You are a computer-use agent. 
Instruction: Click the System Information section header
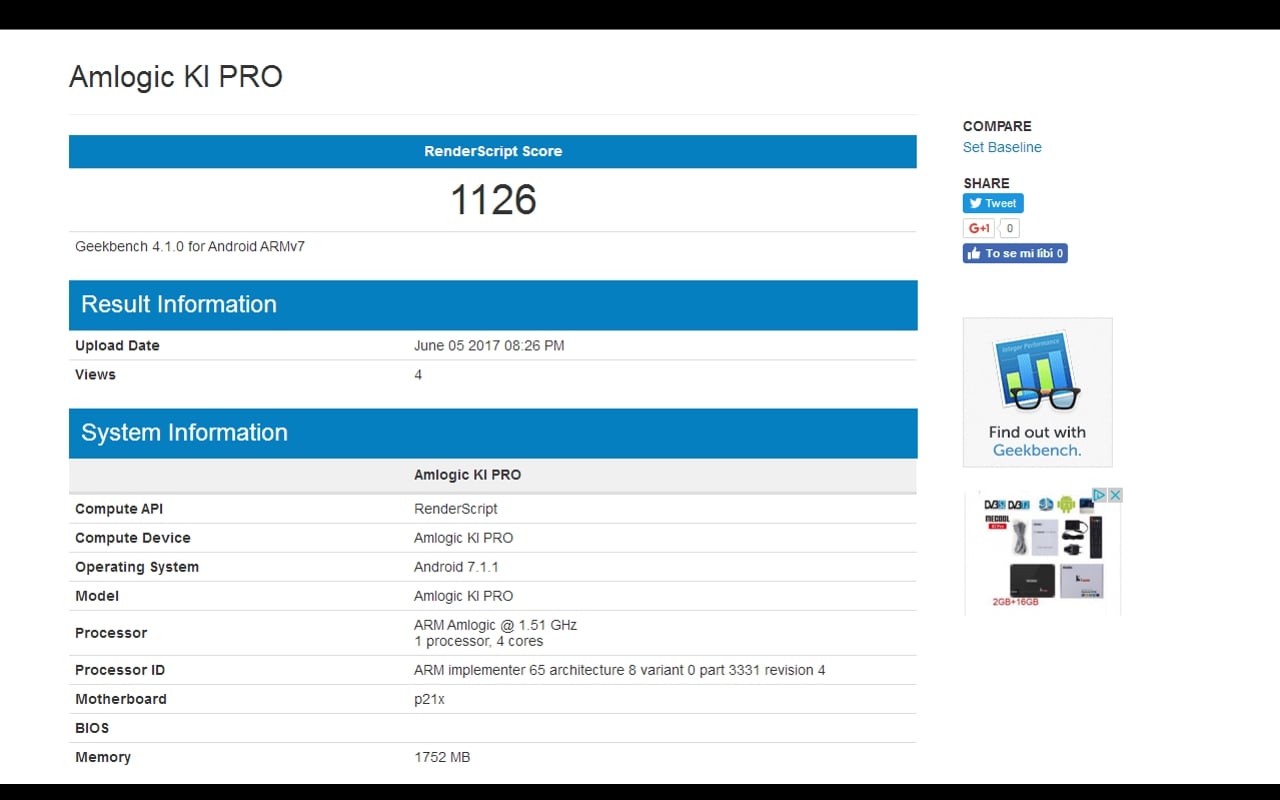point(184,432)
